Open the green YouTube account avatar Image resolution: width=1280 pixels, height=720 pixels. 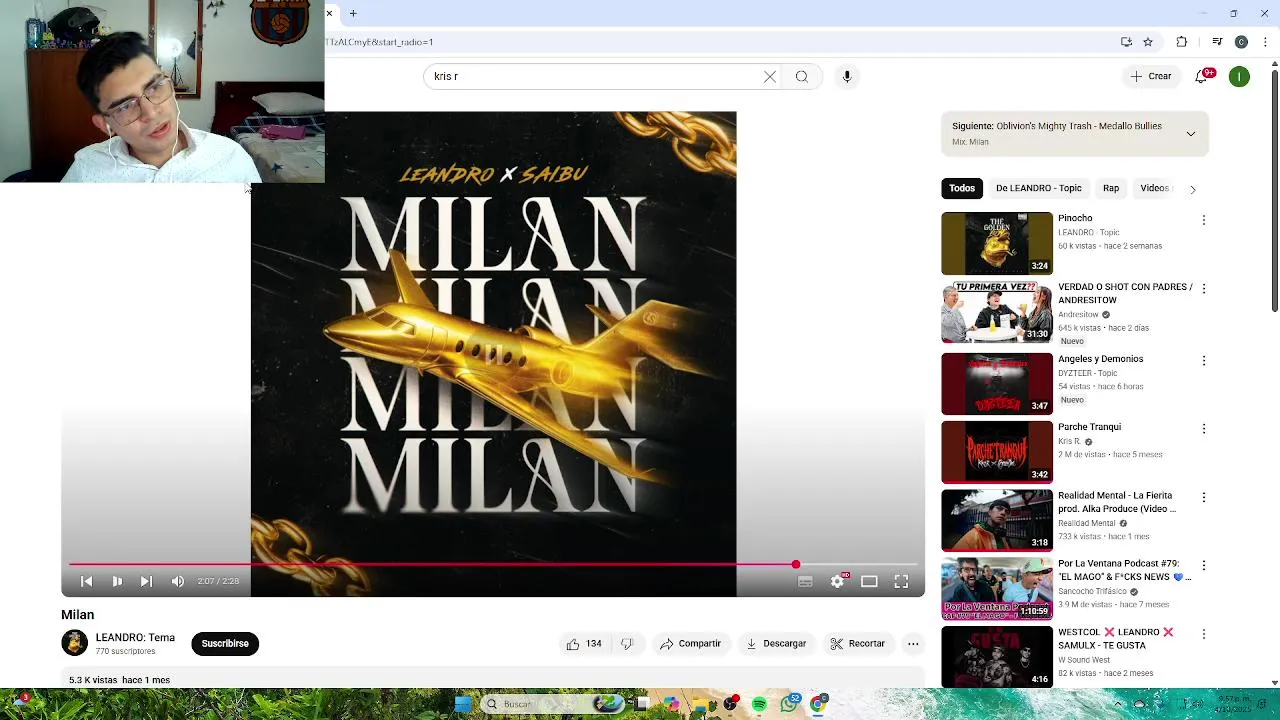(x=1239, y=76)
